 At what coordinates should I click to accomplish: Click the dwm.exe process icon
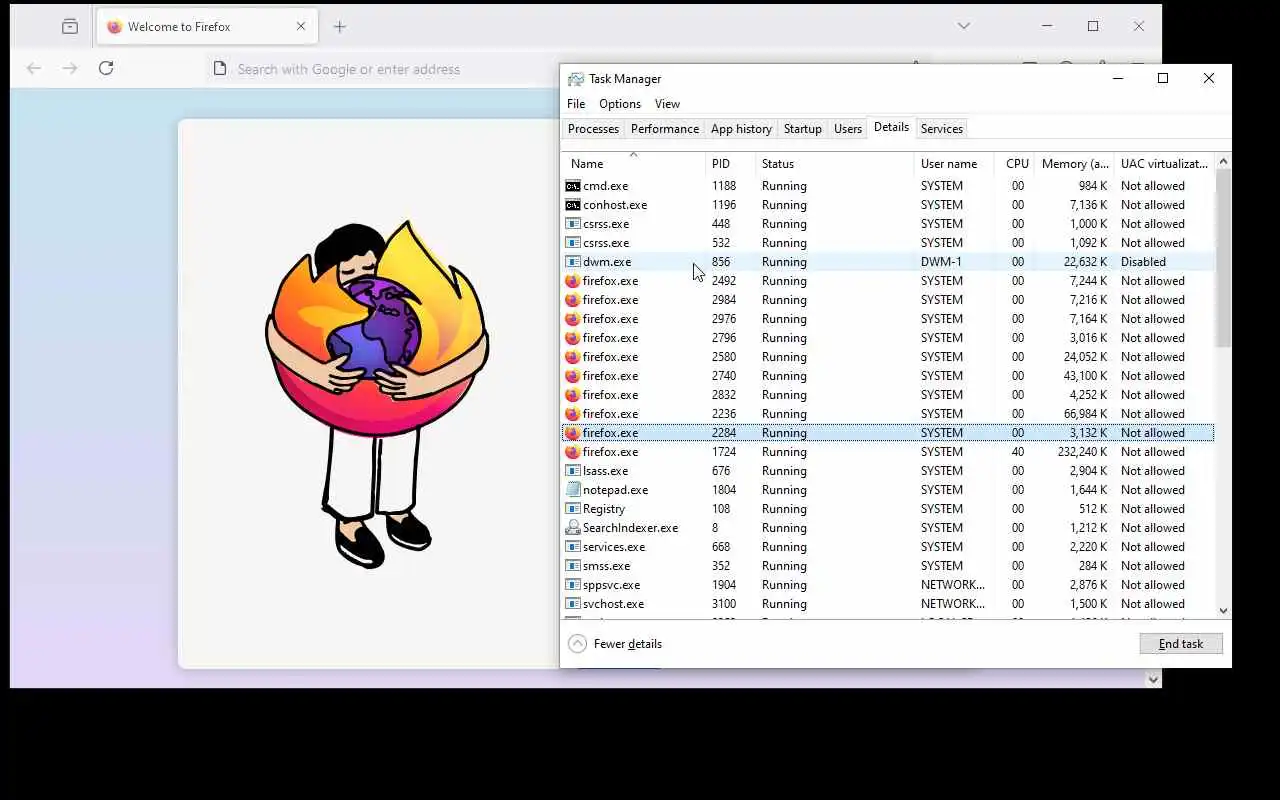coord(572,262)
